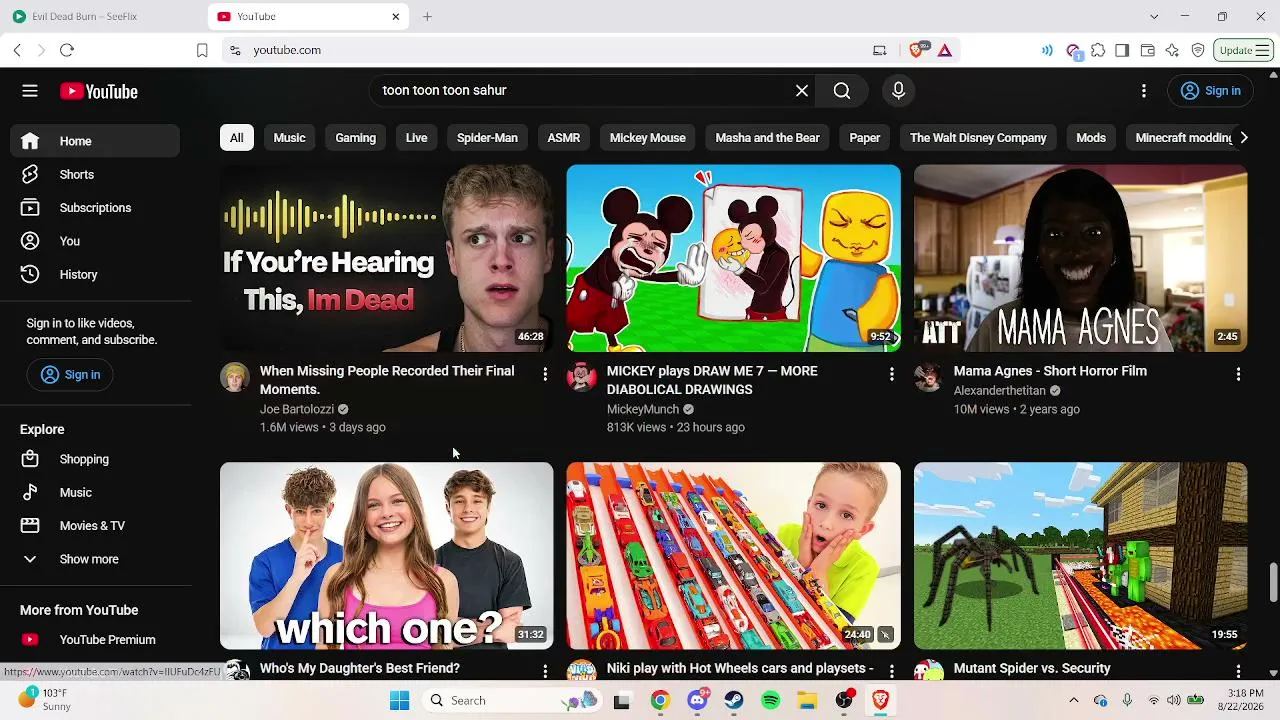1280x720 pixels.
Task: Open the 'If You're Hearing This' thumbnail
Action: pyautogui.click(x=386, y=258)
